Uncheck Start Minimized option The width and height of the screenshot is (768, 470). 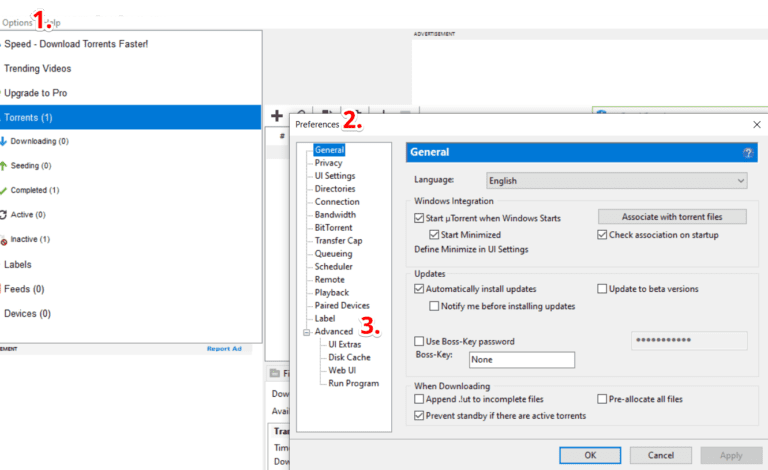pos(434,235)
